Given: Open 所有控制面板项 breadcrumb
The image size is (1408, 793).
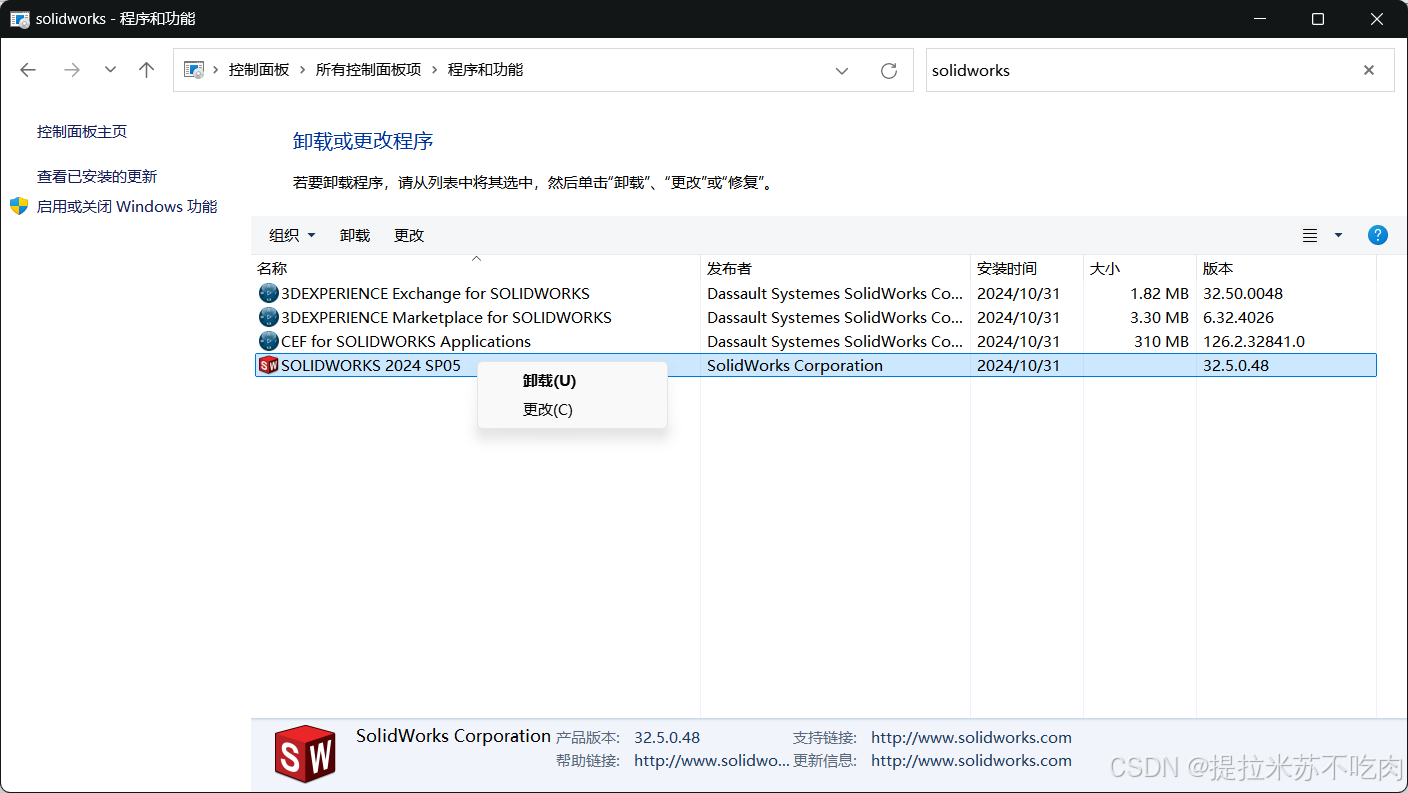Looking at the screenshot, I should point(368,70).
